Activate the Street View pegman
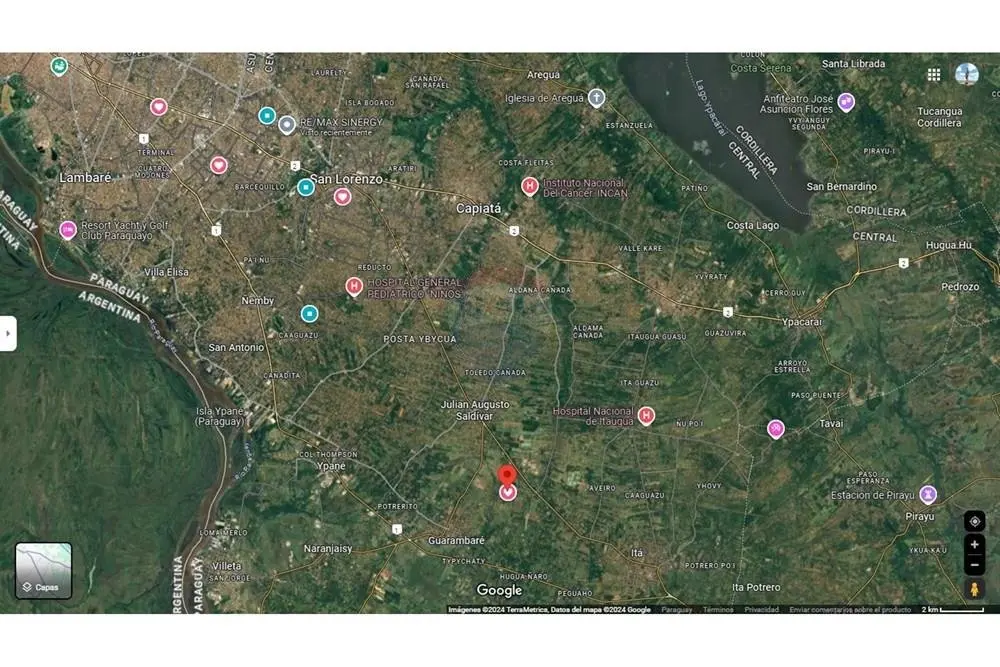This screenshot has height=667, width=1000. (974, 590)
